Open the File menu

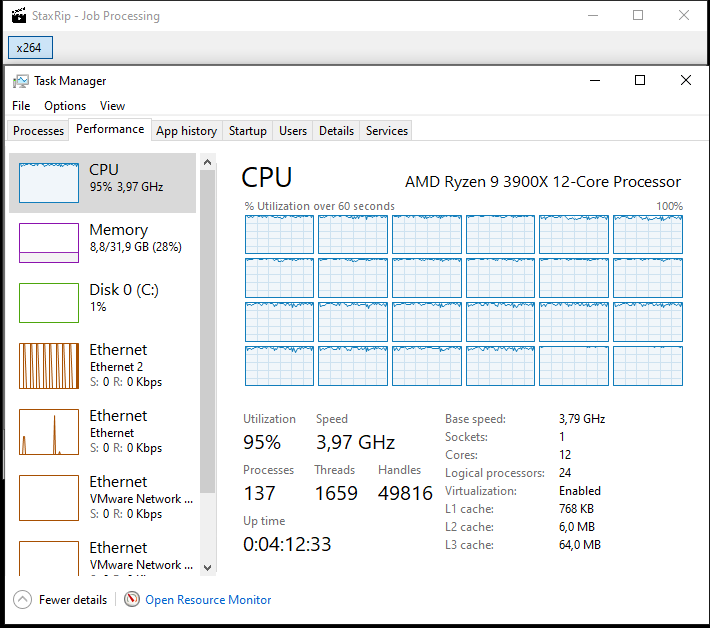click(21, 105)
